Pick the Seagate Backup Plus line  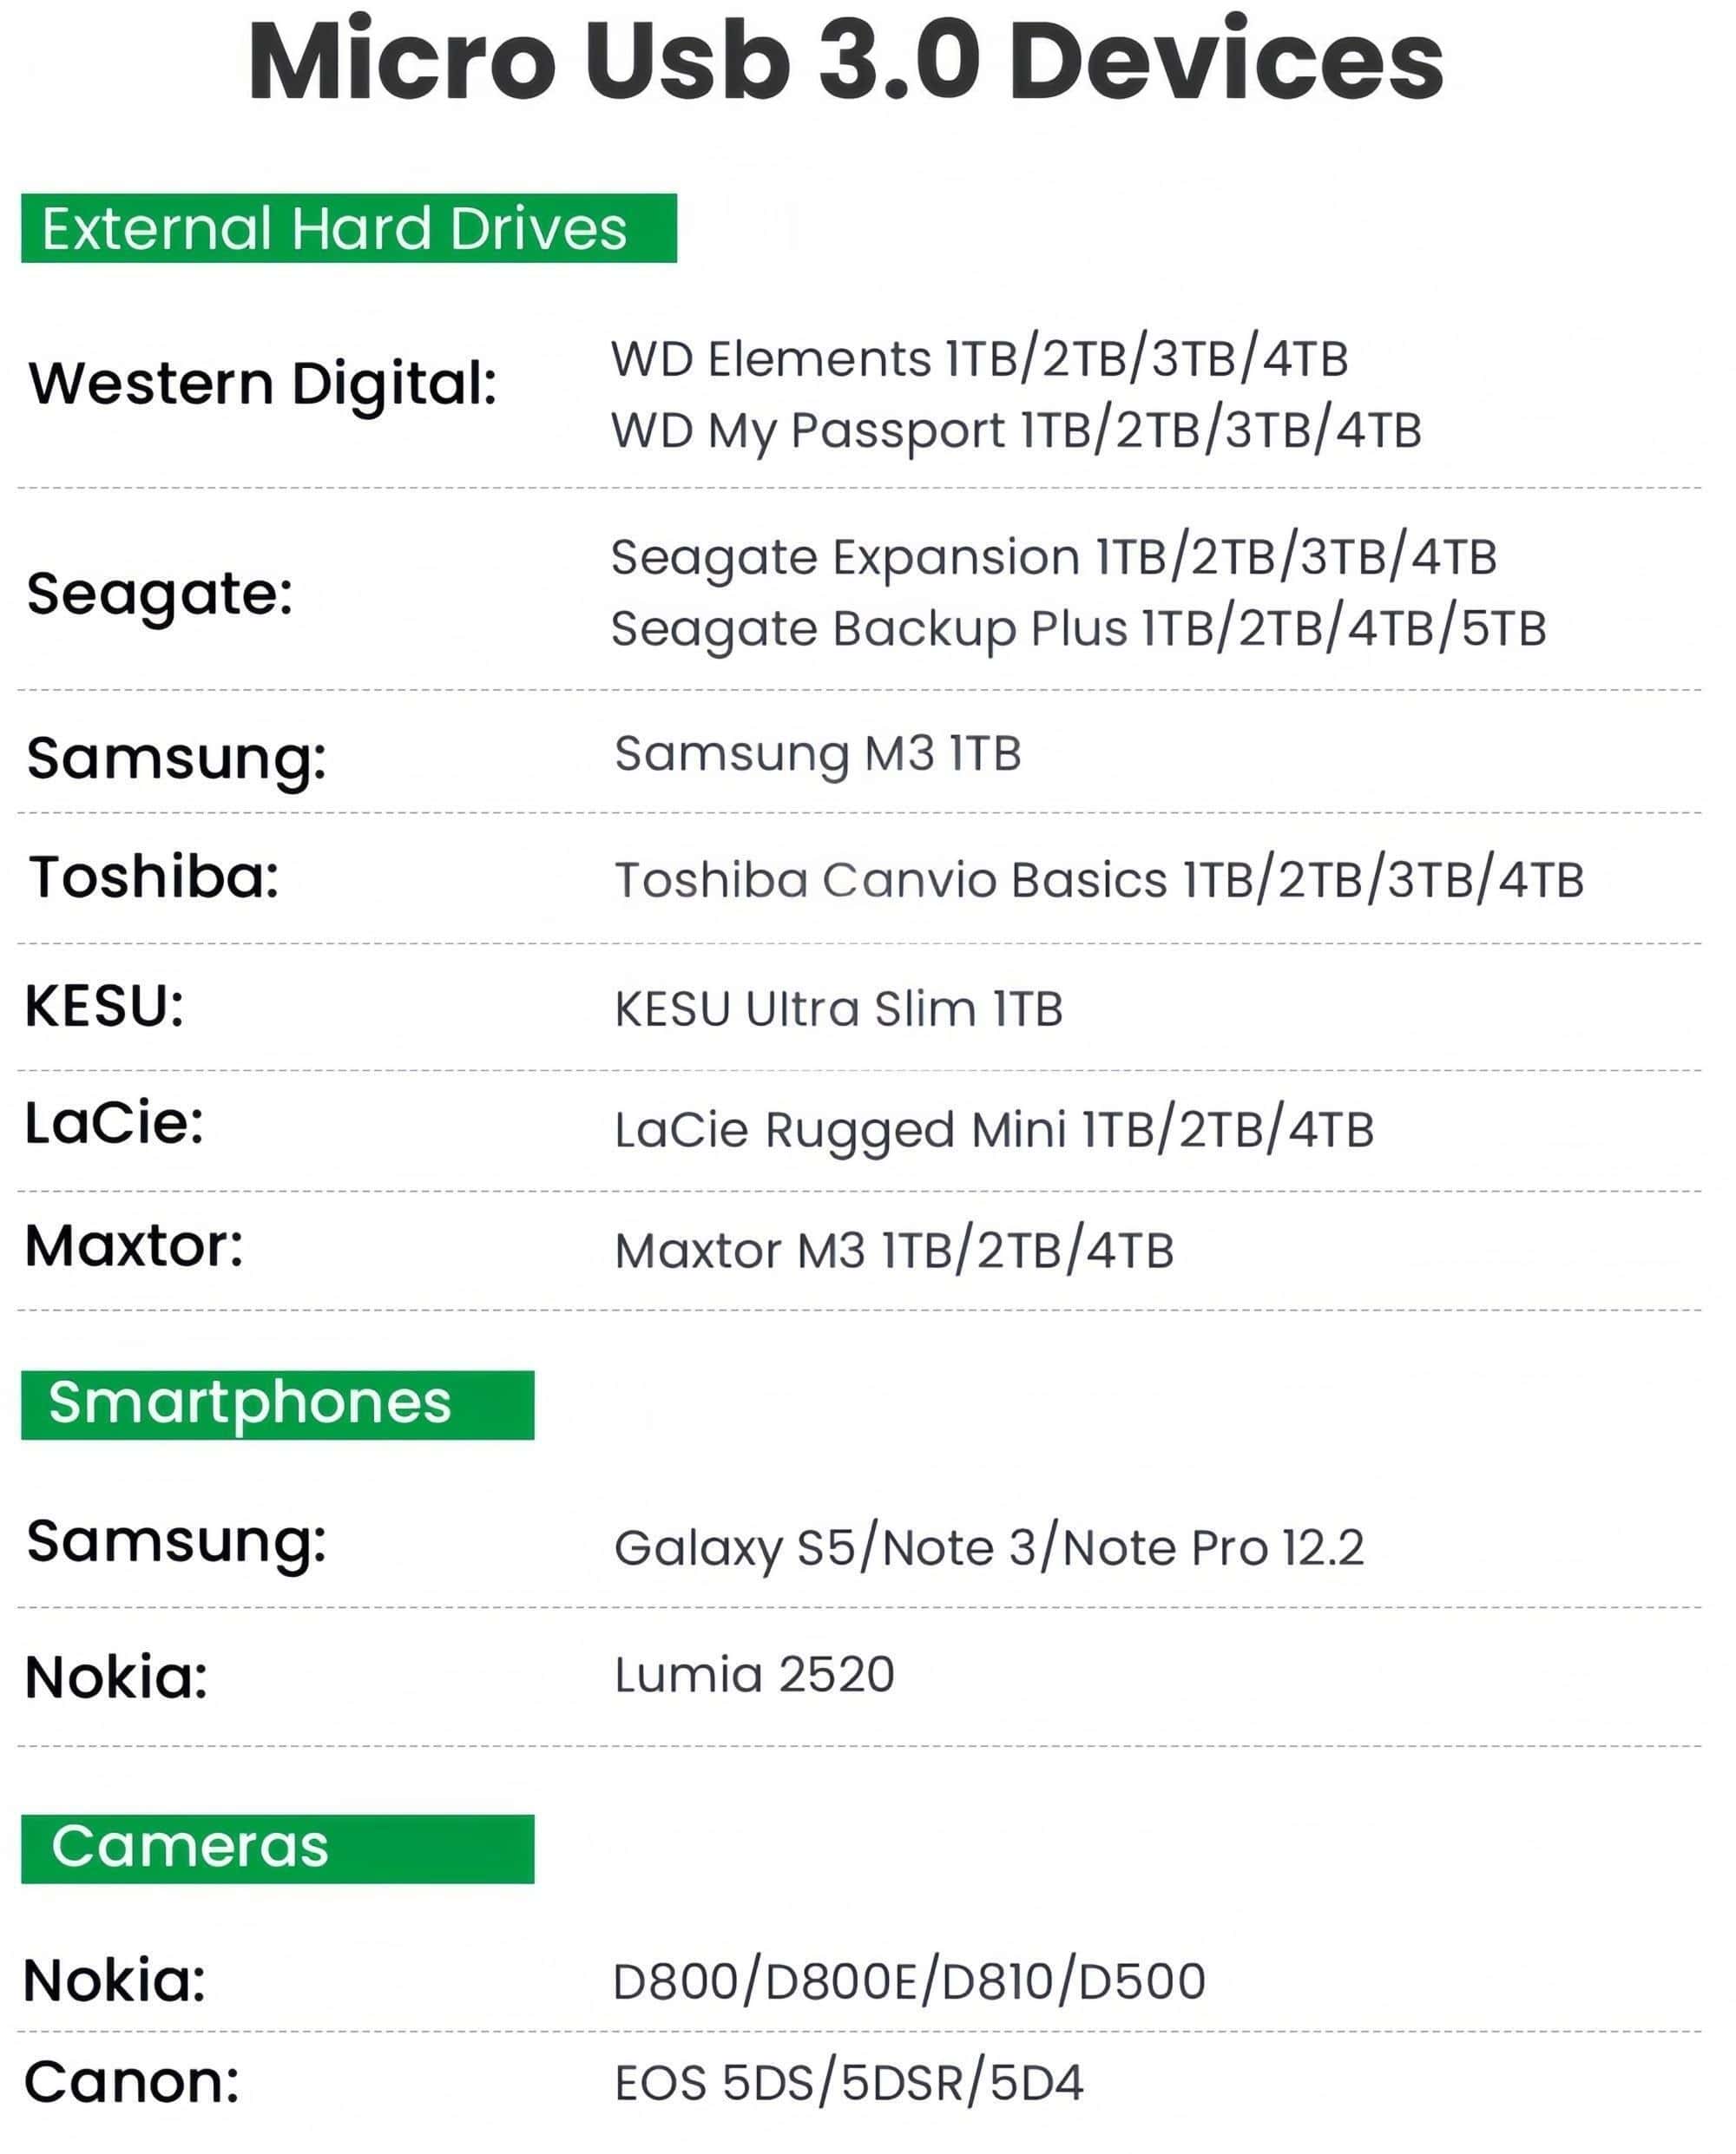[x=1078, y=629]
